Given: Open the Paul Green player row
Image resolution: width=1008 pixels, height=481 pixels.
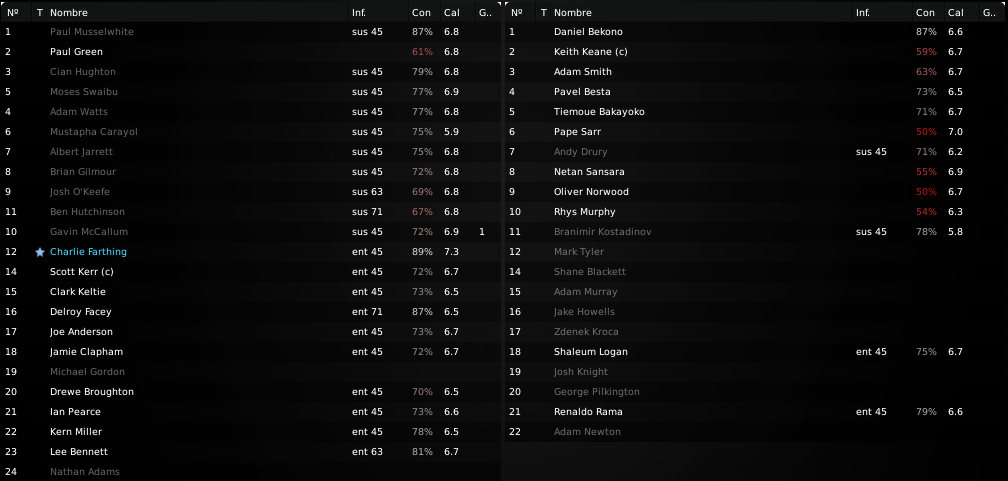Looking at the screenshot, I should point(251,51).
